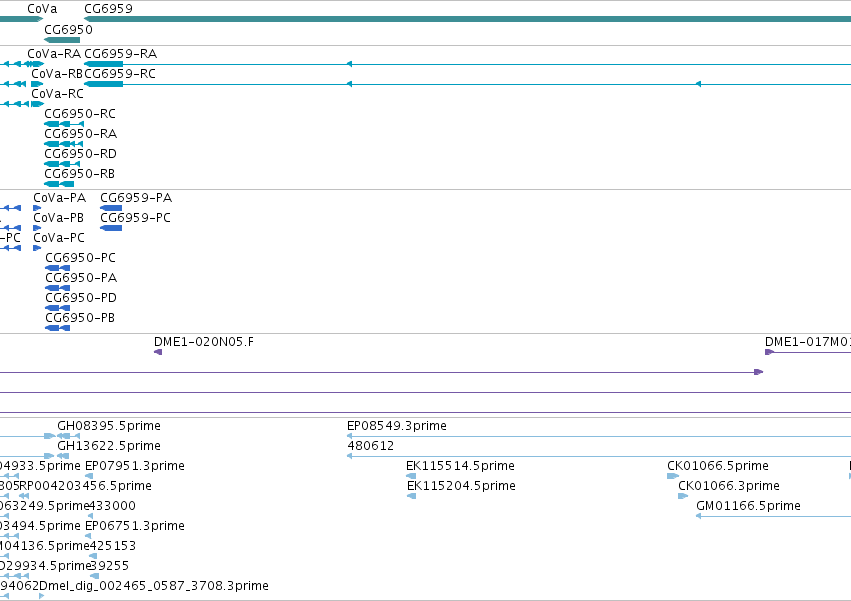Click the DME1-017M01 feature label
Viewport: 851px width, 601px height.
click(x=808, y=342)
